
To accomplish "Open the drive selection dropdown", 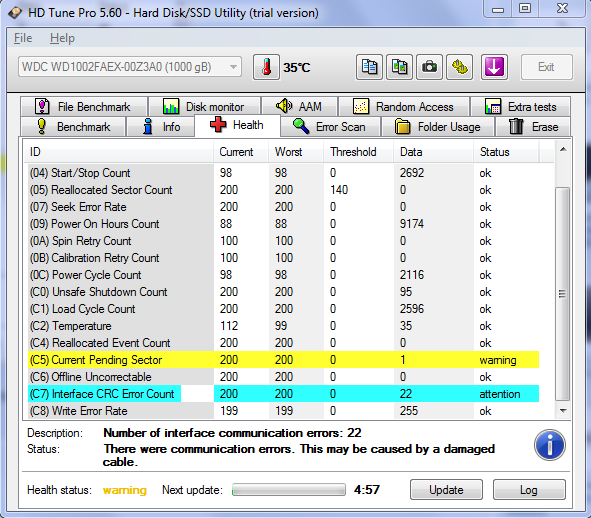I will click(130, 67).
